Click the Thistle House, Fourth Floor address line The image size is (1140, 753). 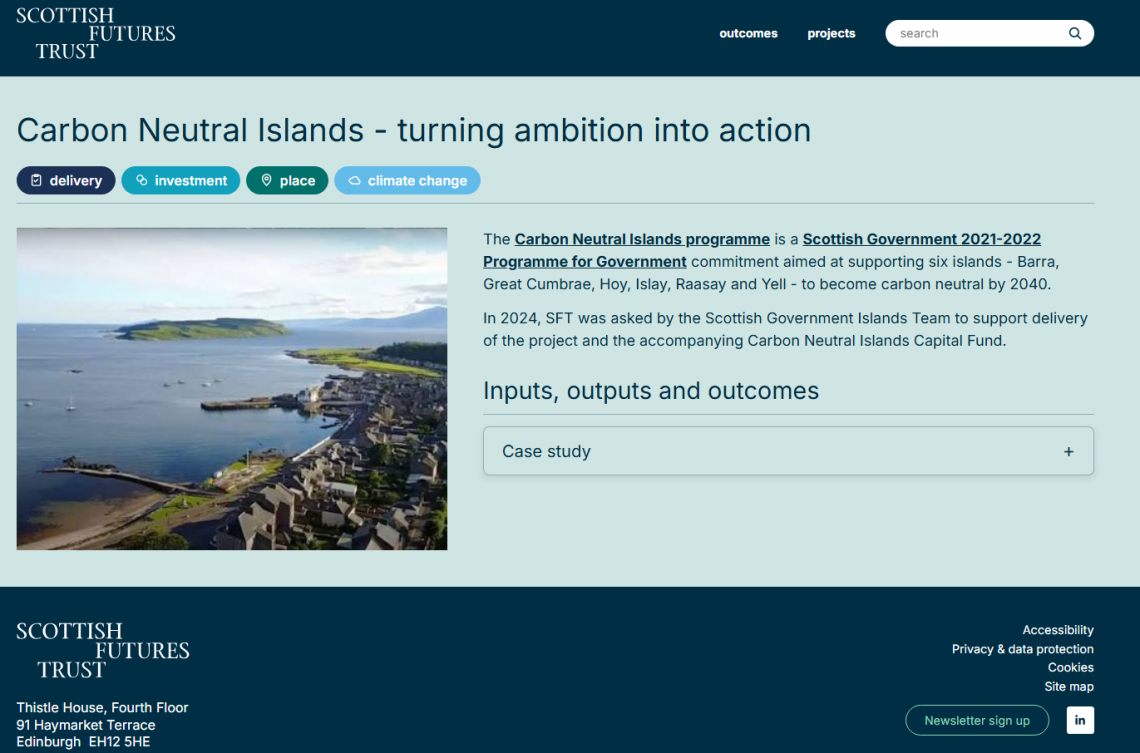pyautogui.click(x=103, y=707)
